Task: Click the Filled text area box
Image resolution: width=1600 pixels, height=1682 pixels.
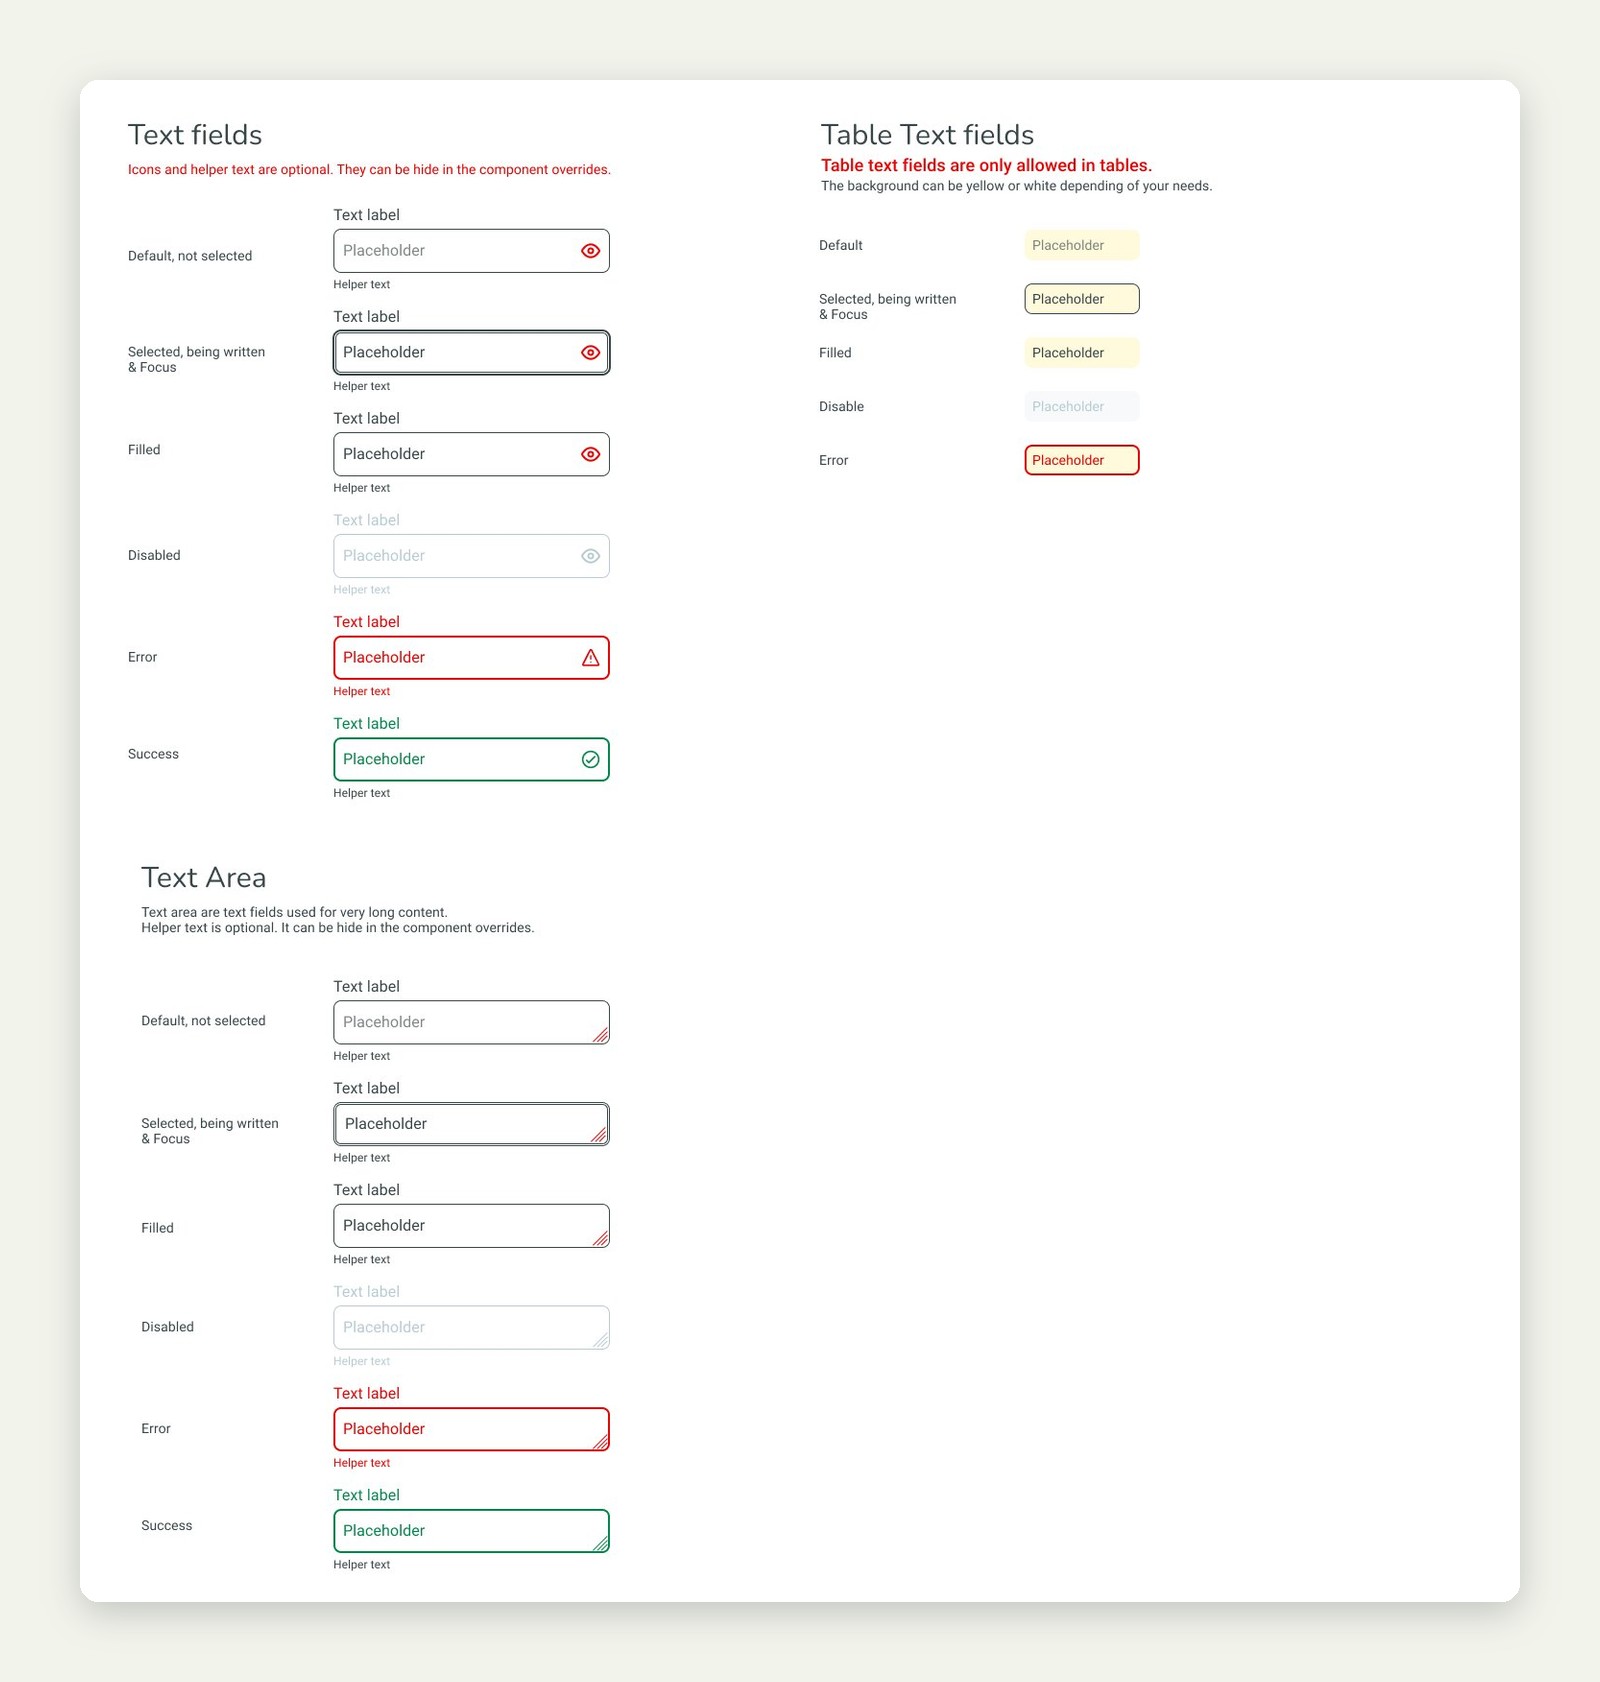Action: pyautogui.click(x=471, y=1226)
